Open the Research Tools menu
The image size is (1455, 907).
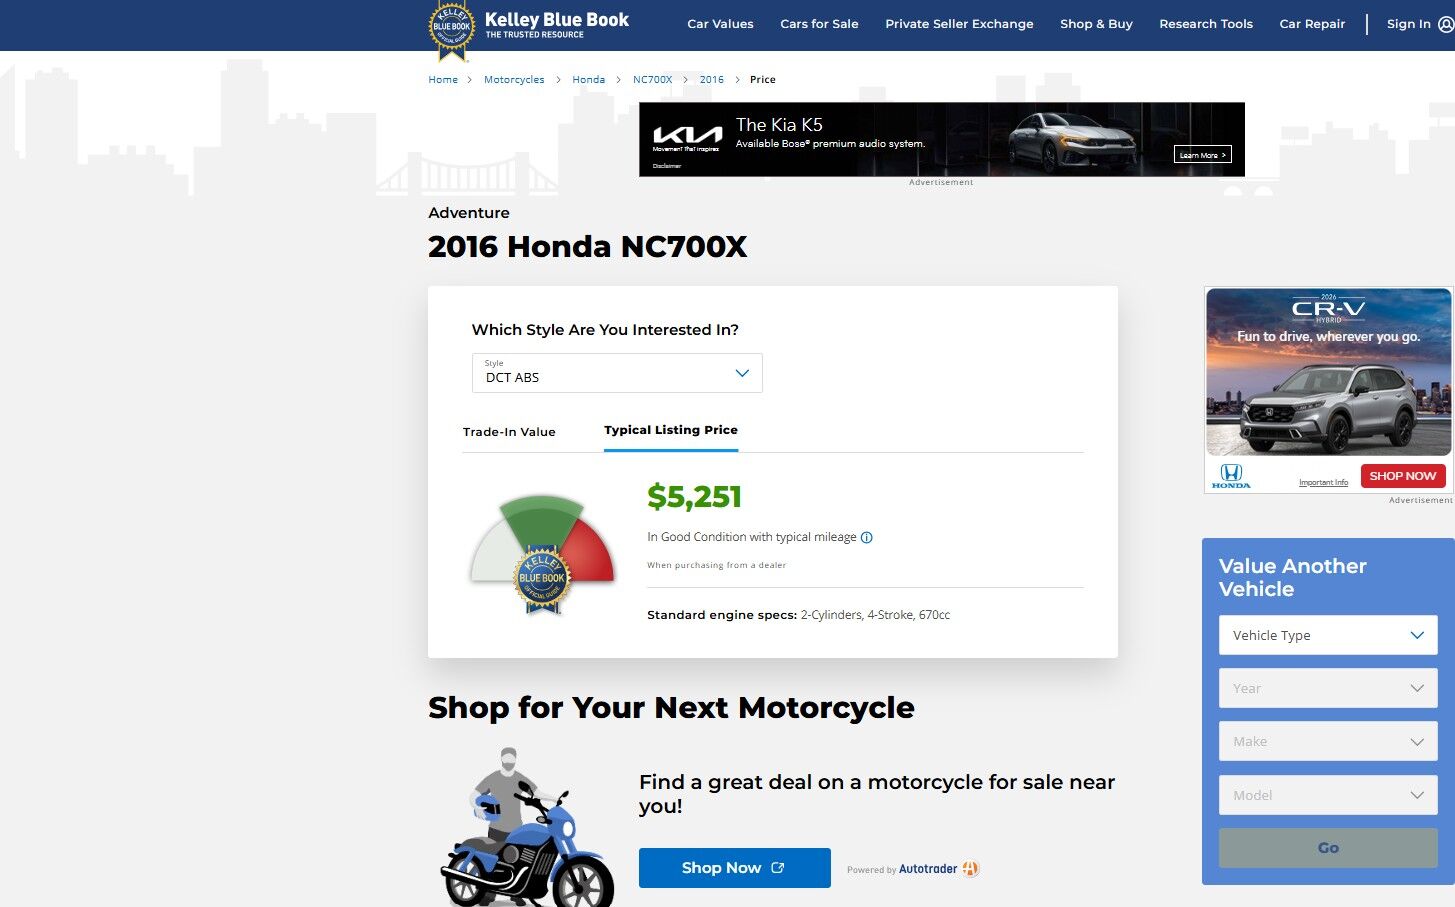point(1206,24)
